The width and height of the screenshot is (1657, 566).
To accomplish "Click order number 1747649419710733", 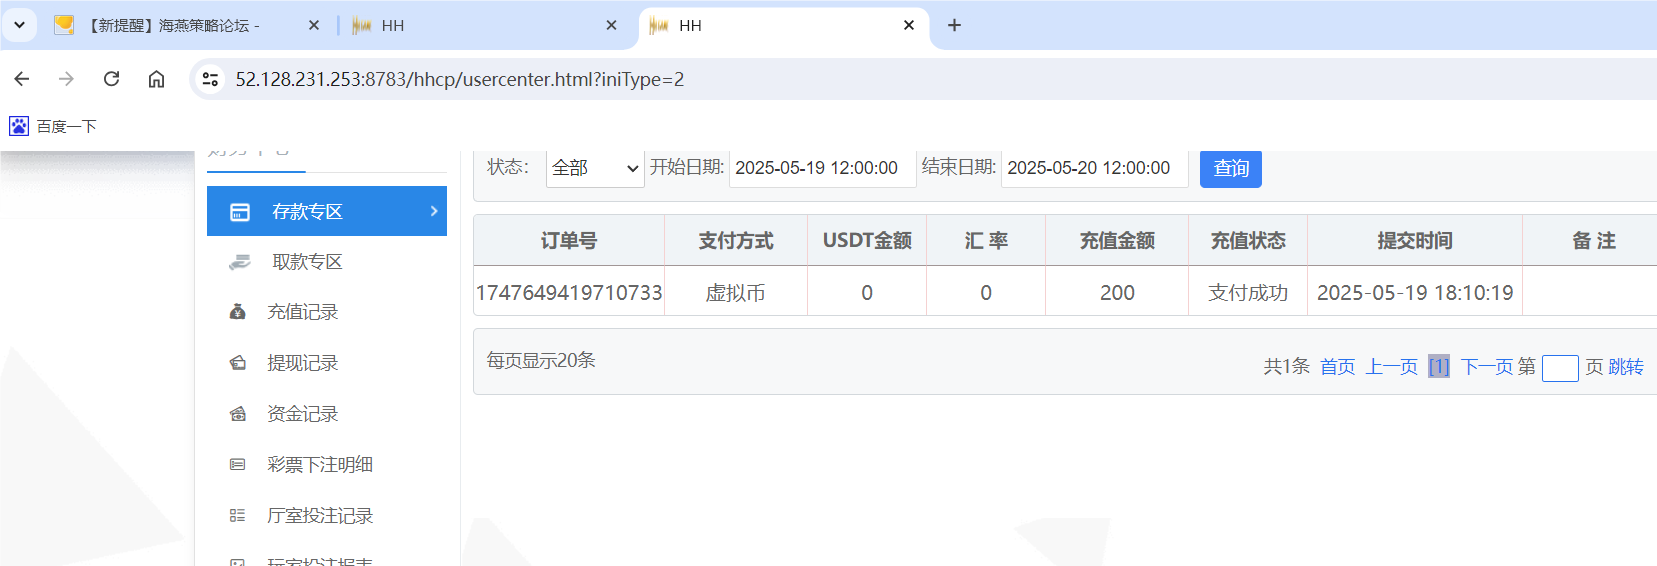I will [569, 293].
